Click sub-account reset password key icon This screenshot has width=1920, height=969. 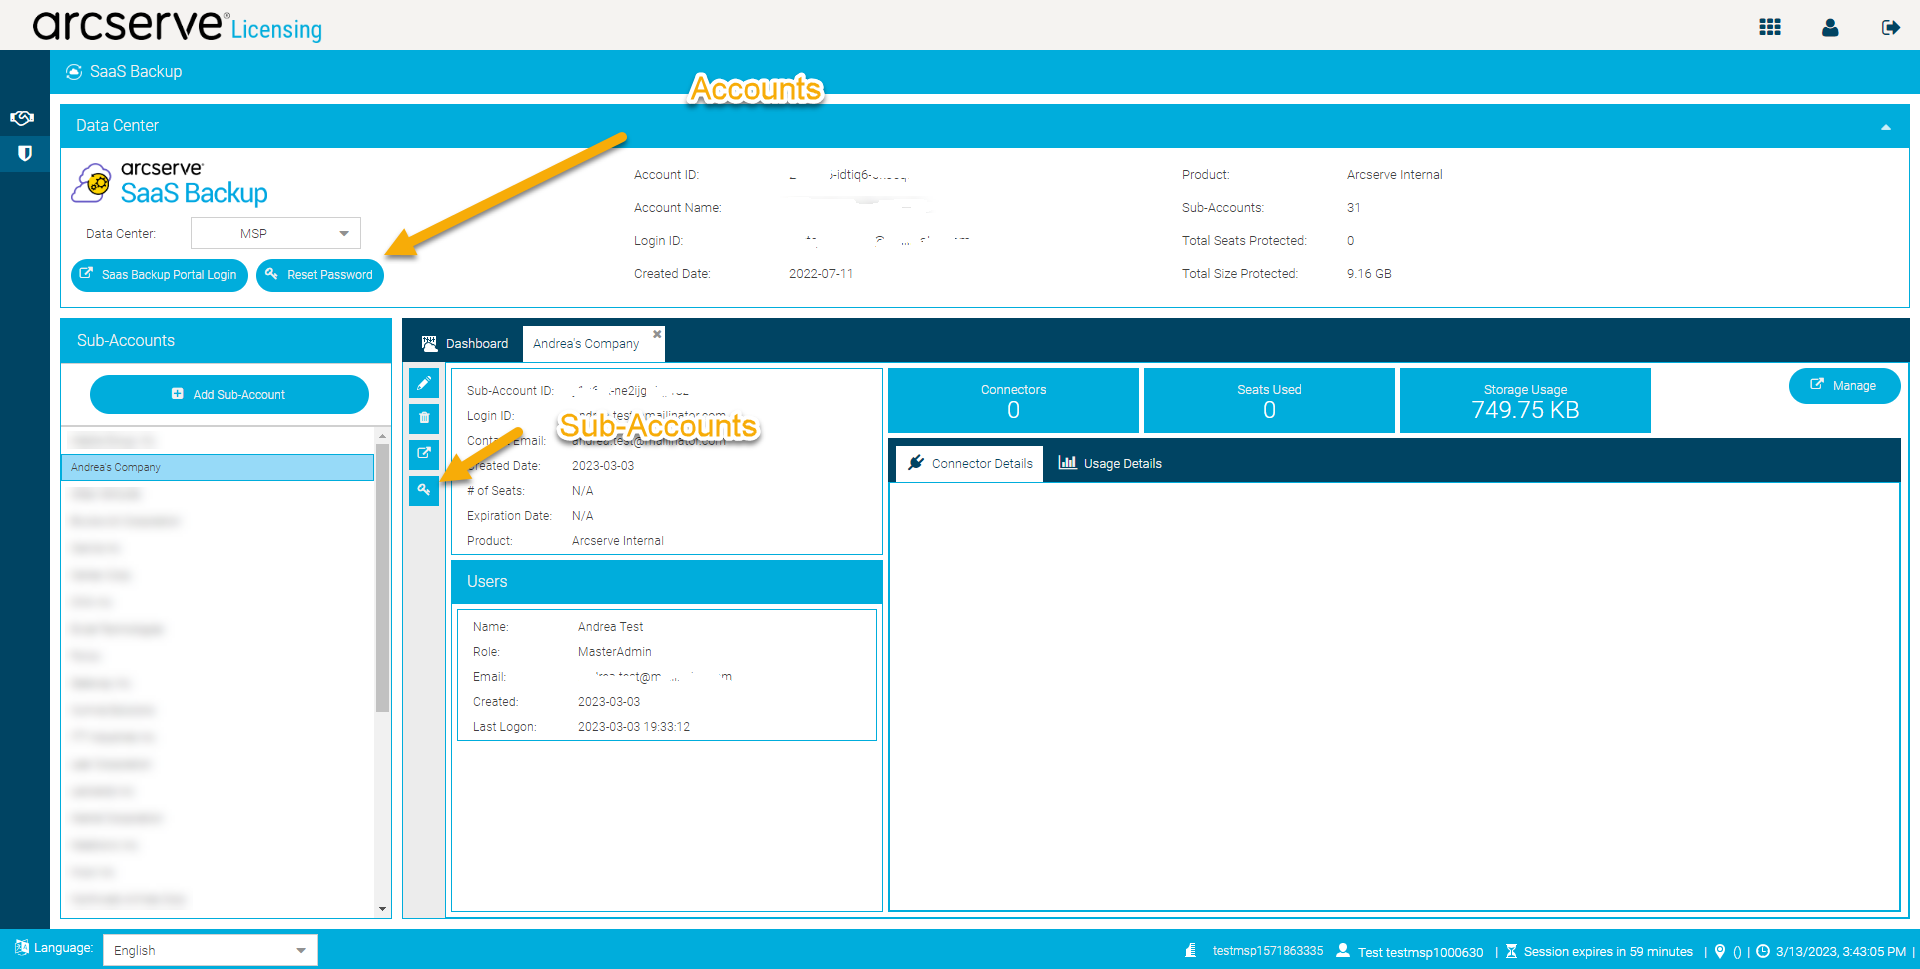424,490
